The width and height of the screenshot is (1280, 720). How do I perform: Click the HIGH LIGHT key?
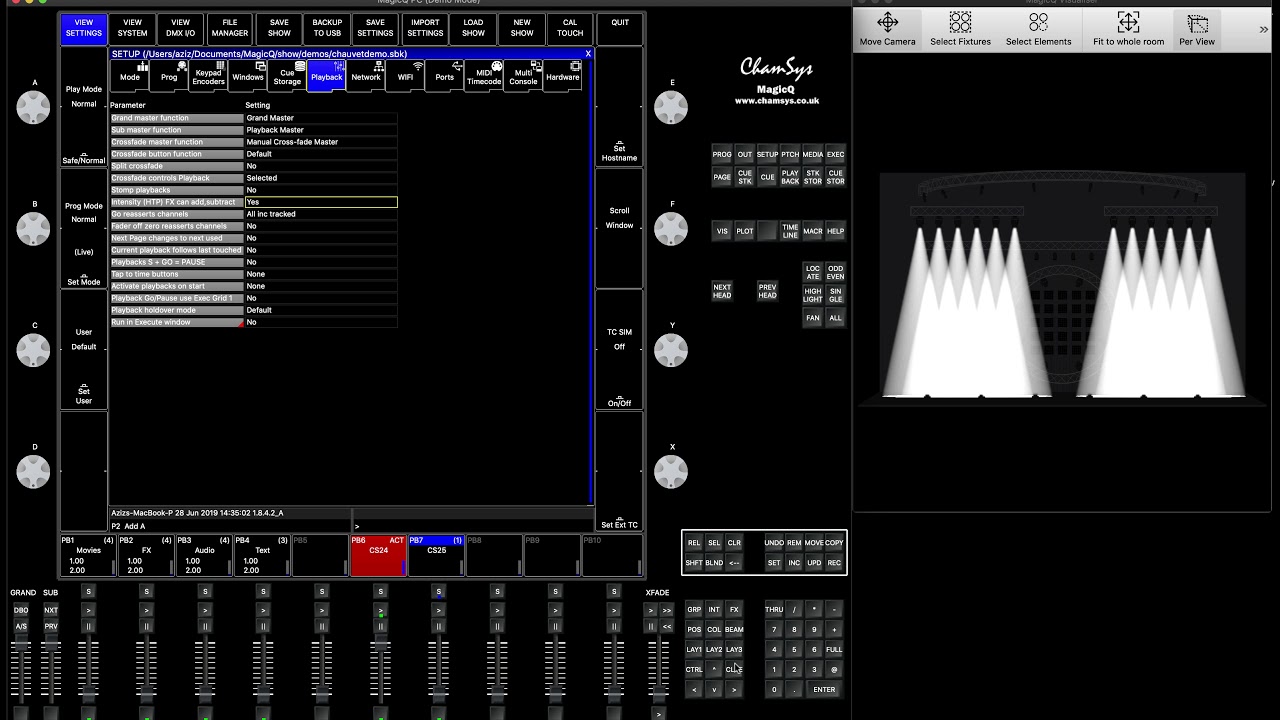[812, 295]
